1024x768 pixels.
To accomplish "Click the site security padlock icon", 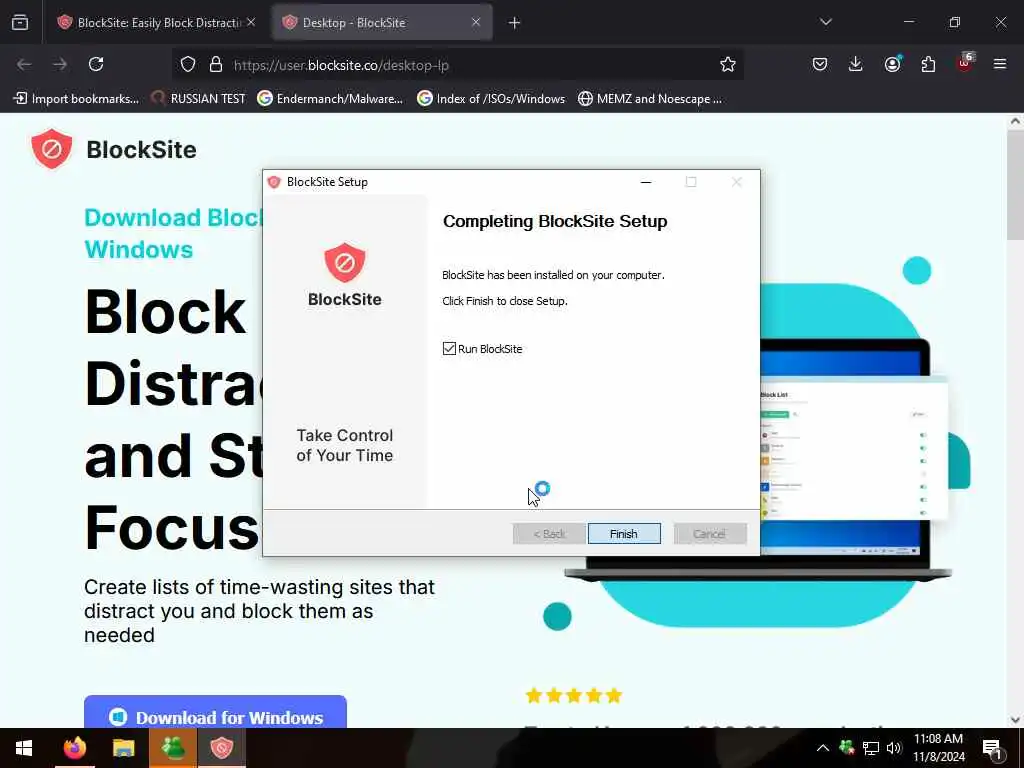I will pyautogui.click(x=216, y=65).
